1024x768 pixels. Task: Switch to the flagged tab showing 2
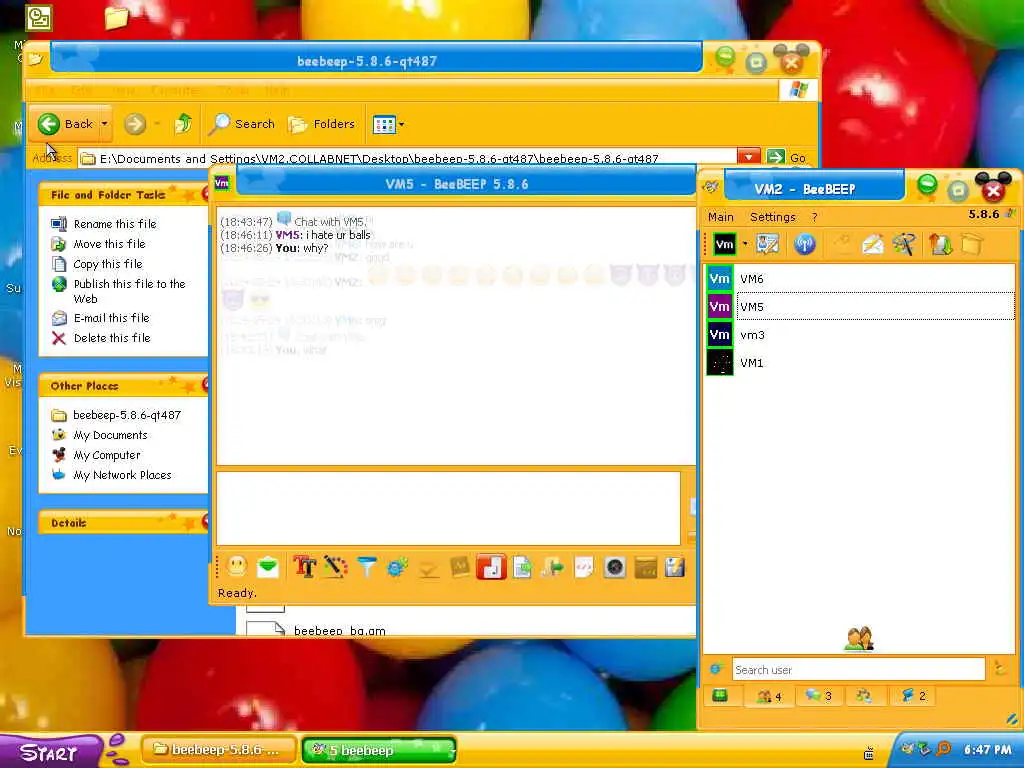pyautogui.click(x=914, y=696)
